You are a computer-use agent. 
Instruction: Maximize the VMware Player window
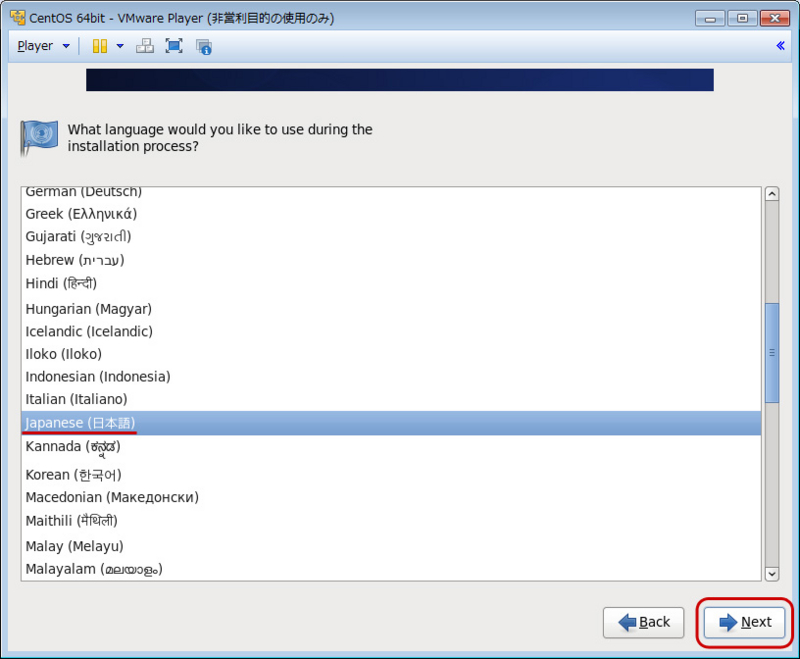pos(742,19)
